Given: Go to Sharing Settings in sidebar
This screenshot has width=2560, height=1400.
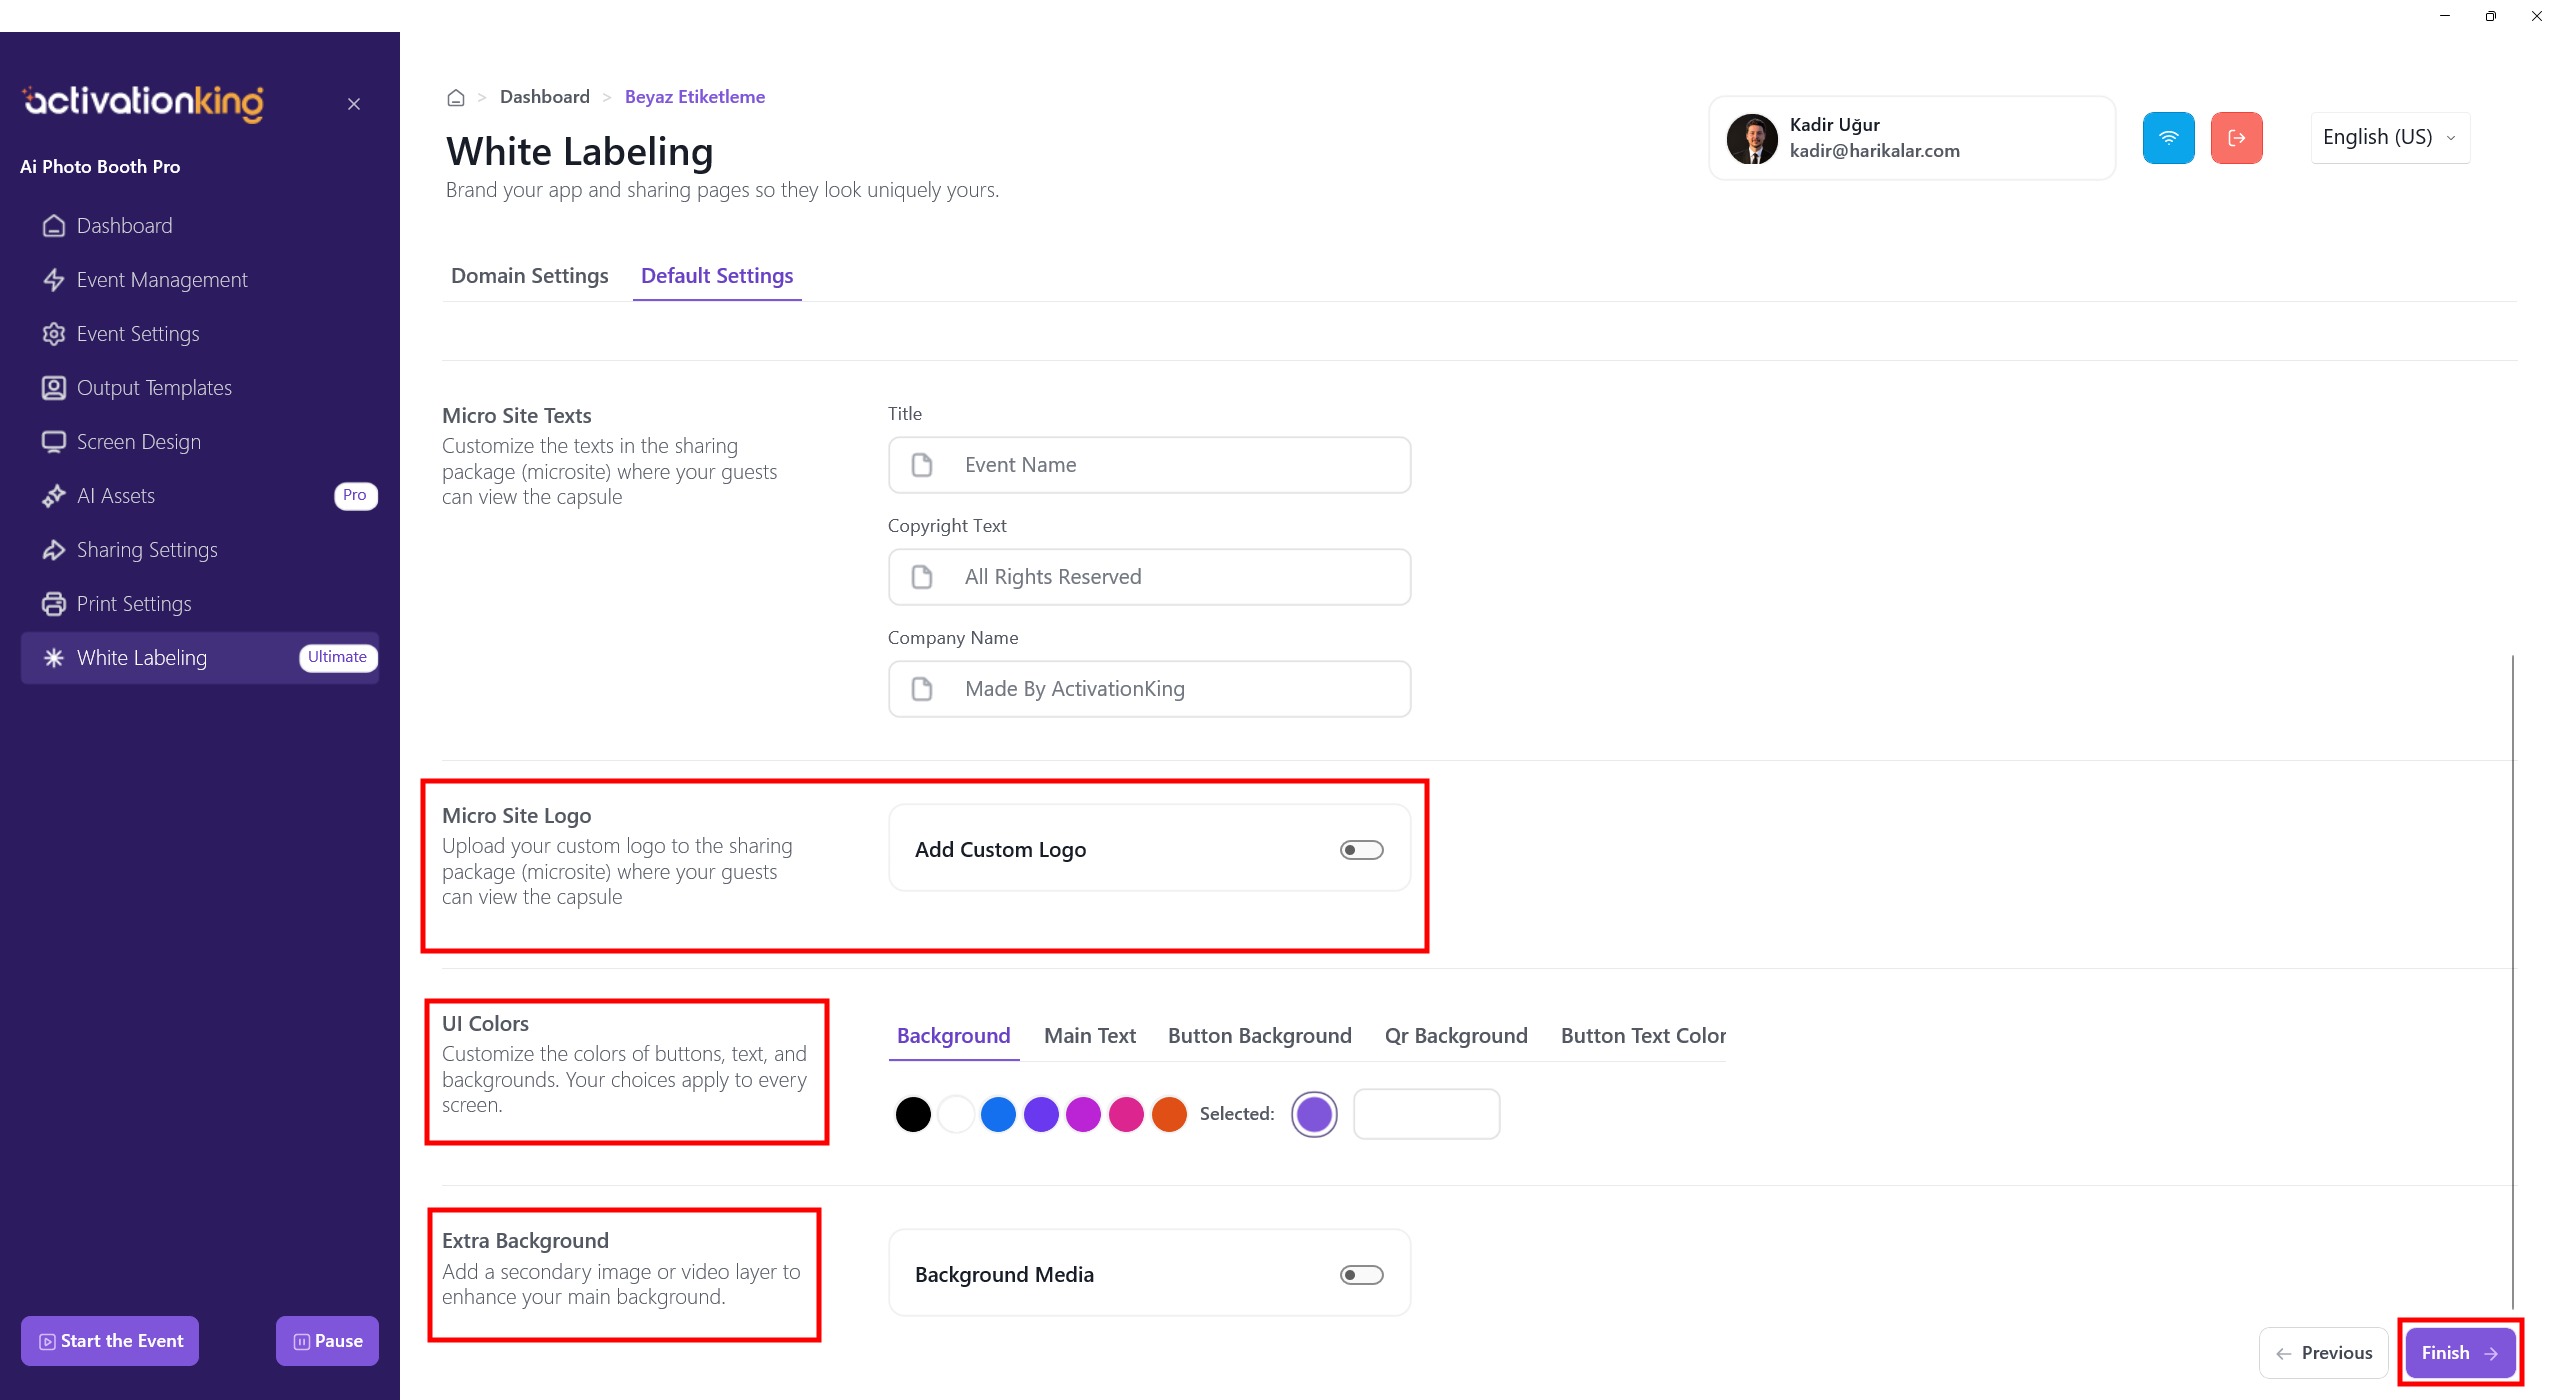Looking at the screenshot, I should pyautogui.click(x=147, y=550).
